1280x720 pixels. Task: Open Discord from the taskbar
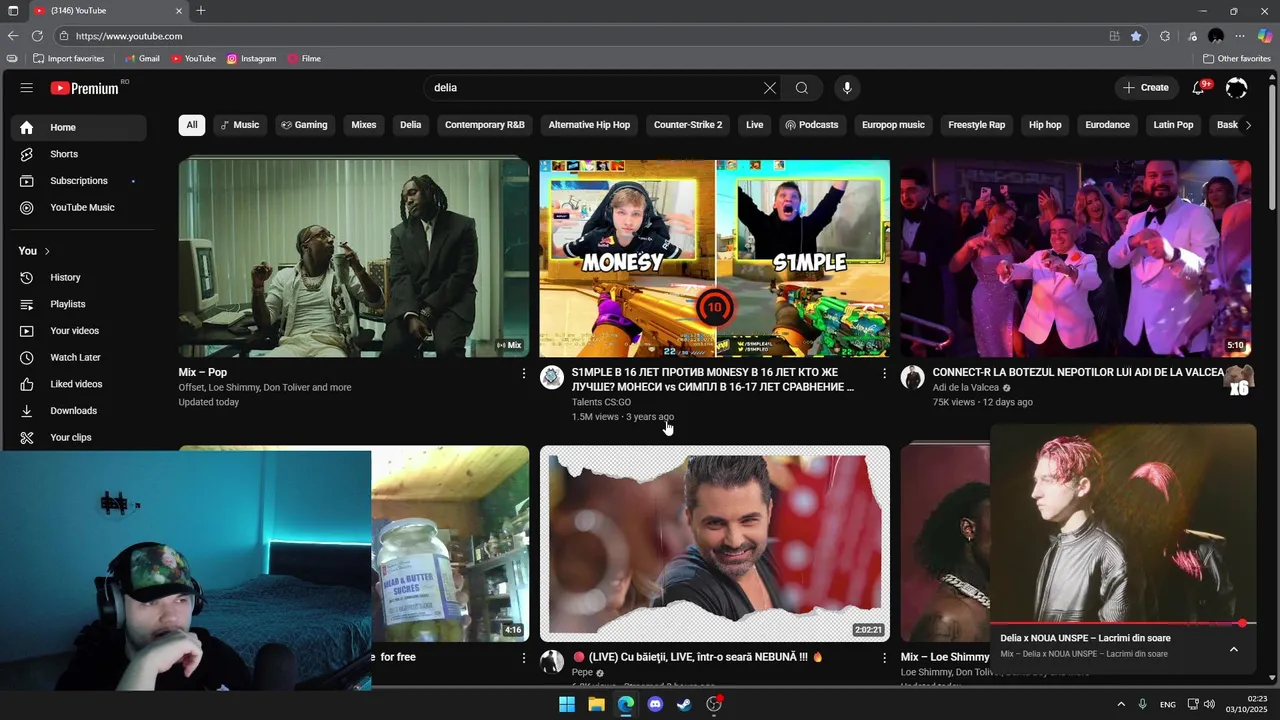click(x=655, y=704)
